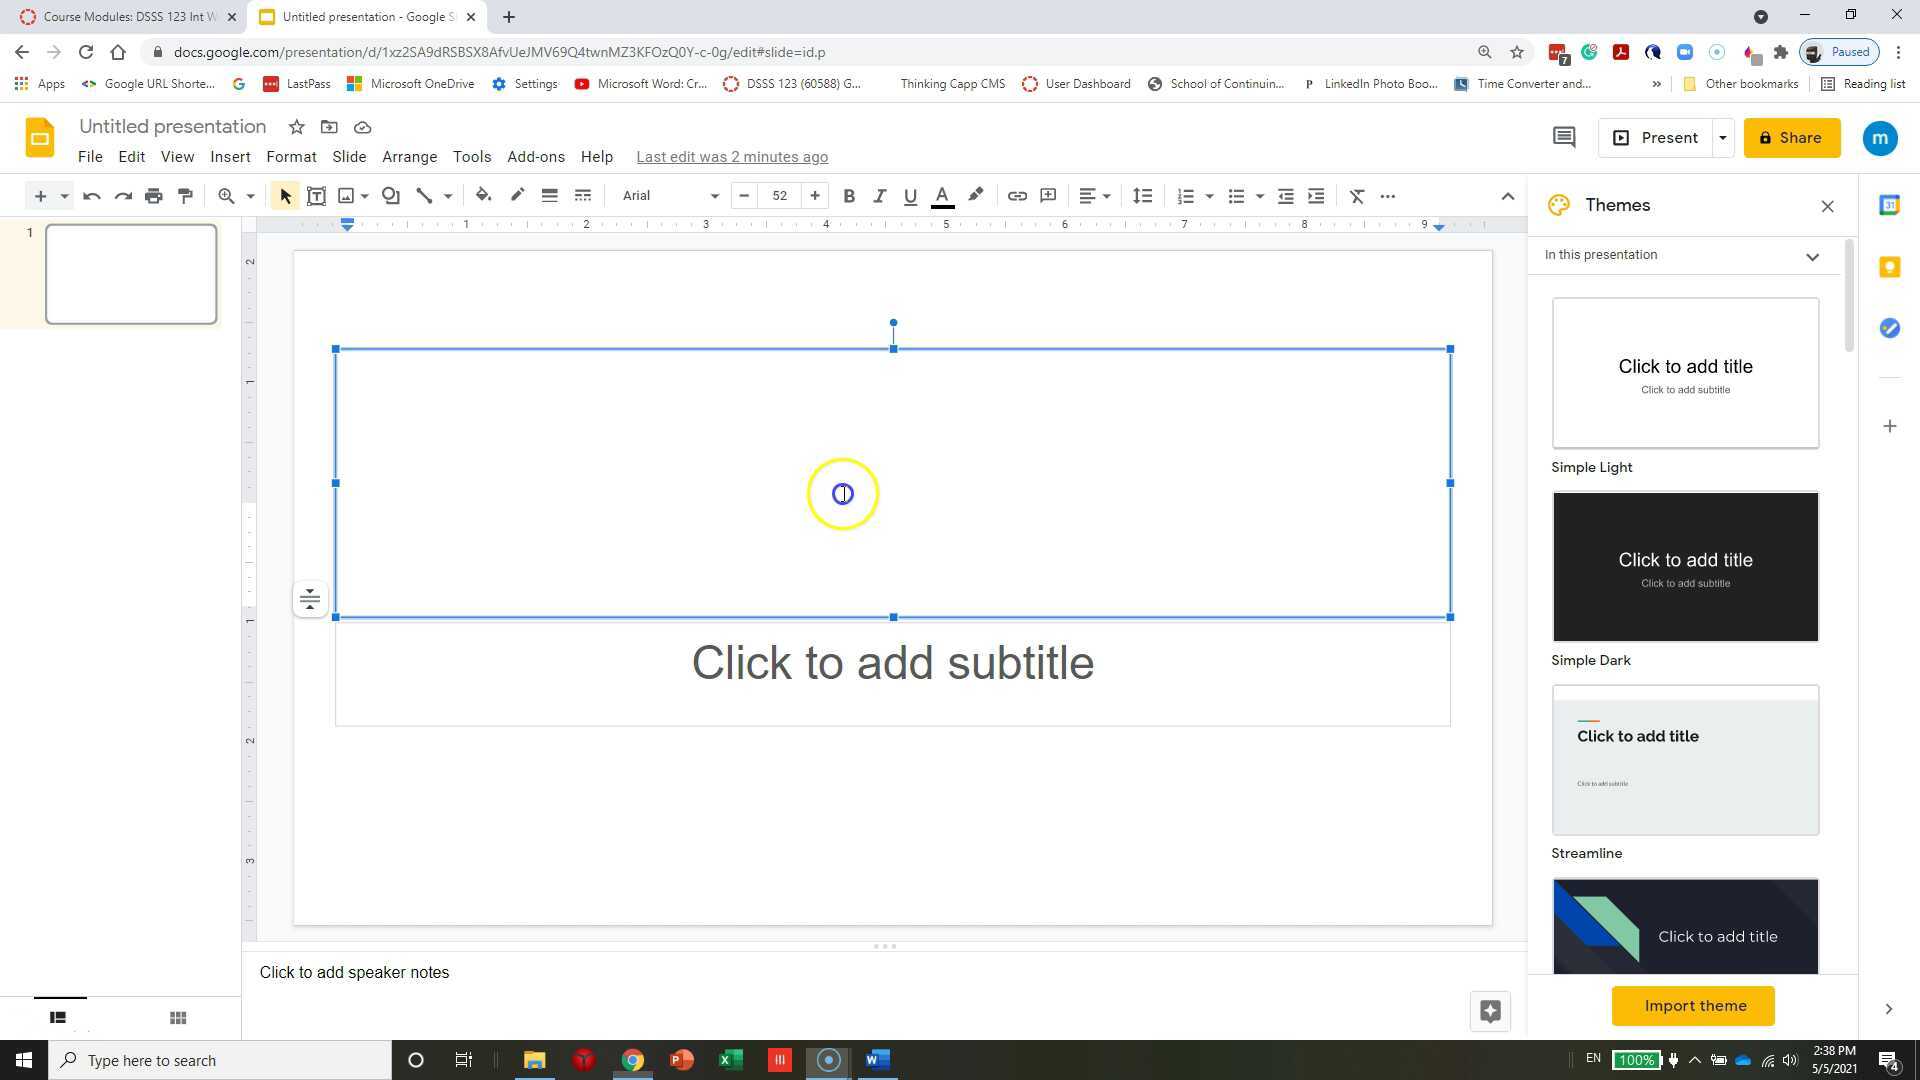Toggle bold formatting

tap(848, 195)
